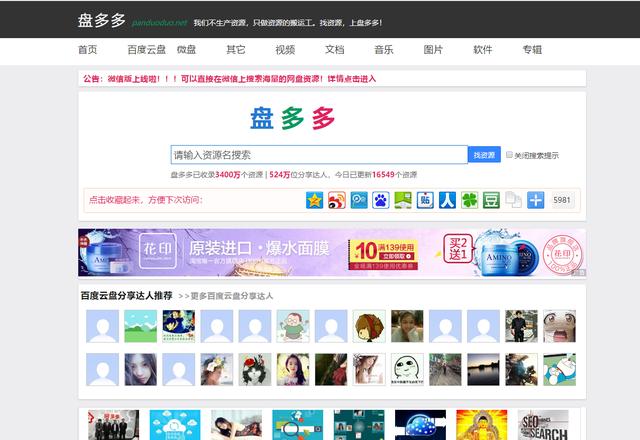Click the red 3400万 resource count
Image resolution: width=640 pixels, height=440 pixels.
228,175
